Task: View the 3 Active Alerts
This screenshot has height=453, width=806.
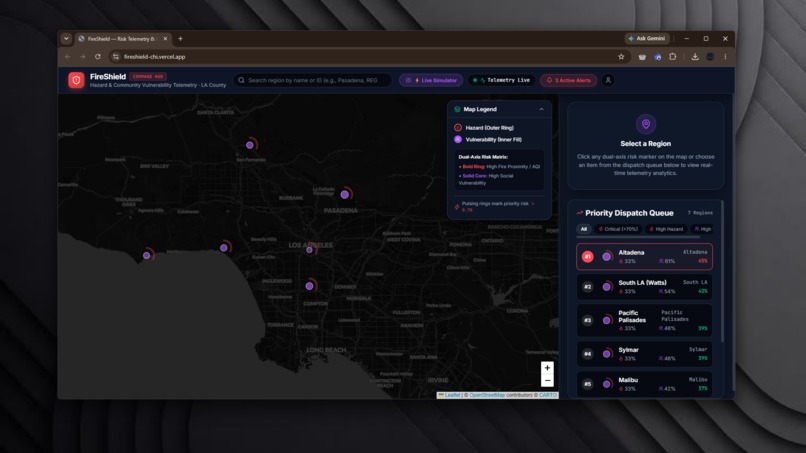Action: click(569, 80)
